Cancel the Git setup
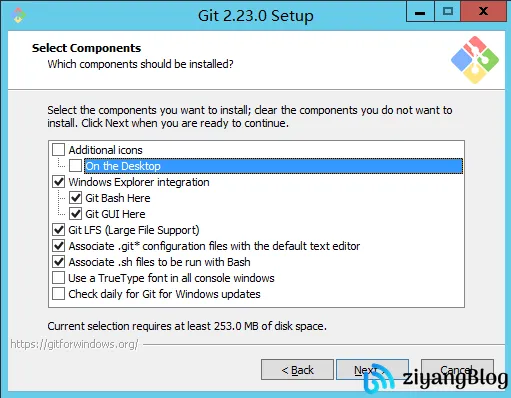This screenshot has height=398, width=511. 457,370
